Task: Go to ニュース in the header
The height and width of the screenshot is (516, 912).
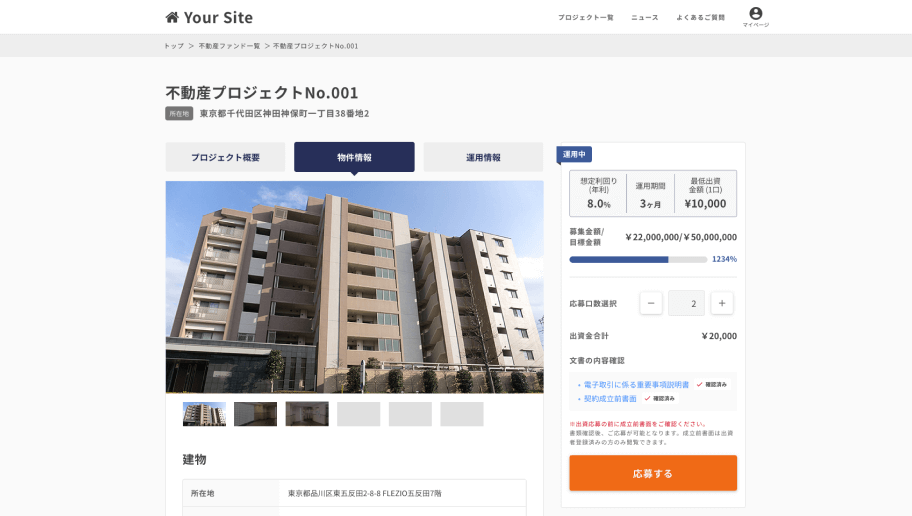Action: pyautogui.click(x=645, y=17)
